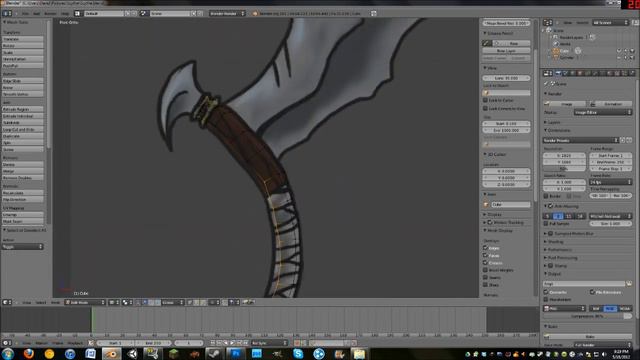
Task: Open the Render properties tab icon
Action: click(558, 73)
